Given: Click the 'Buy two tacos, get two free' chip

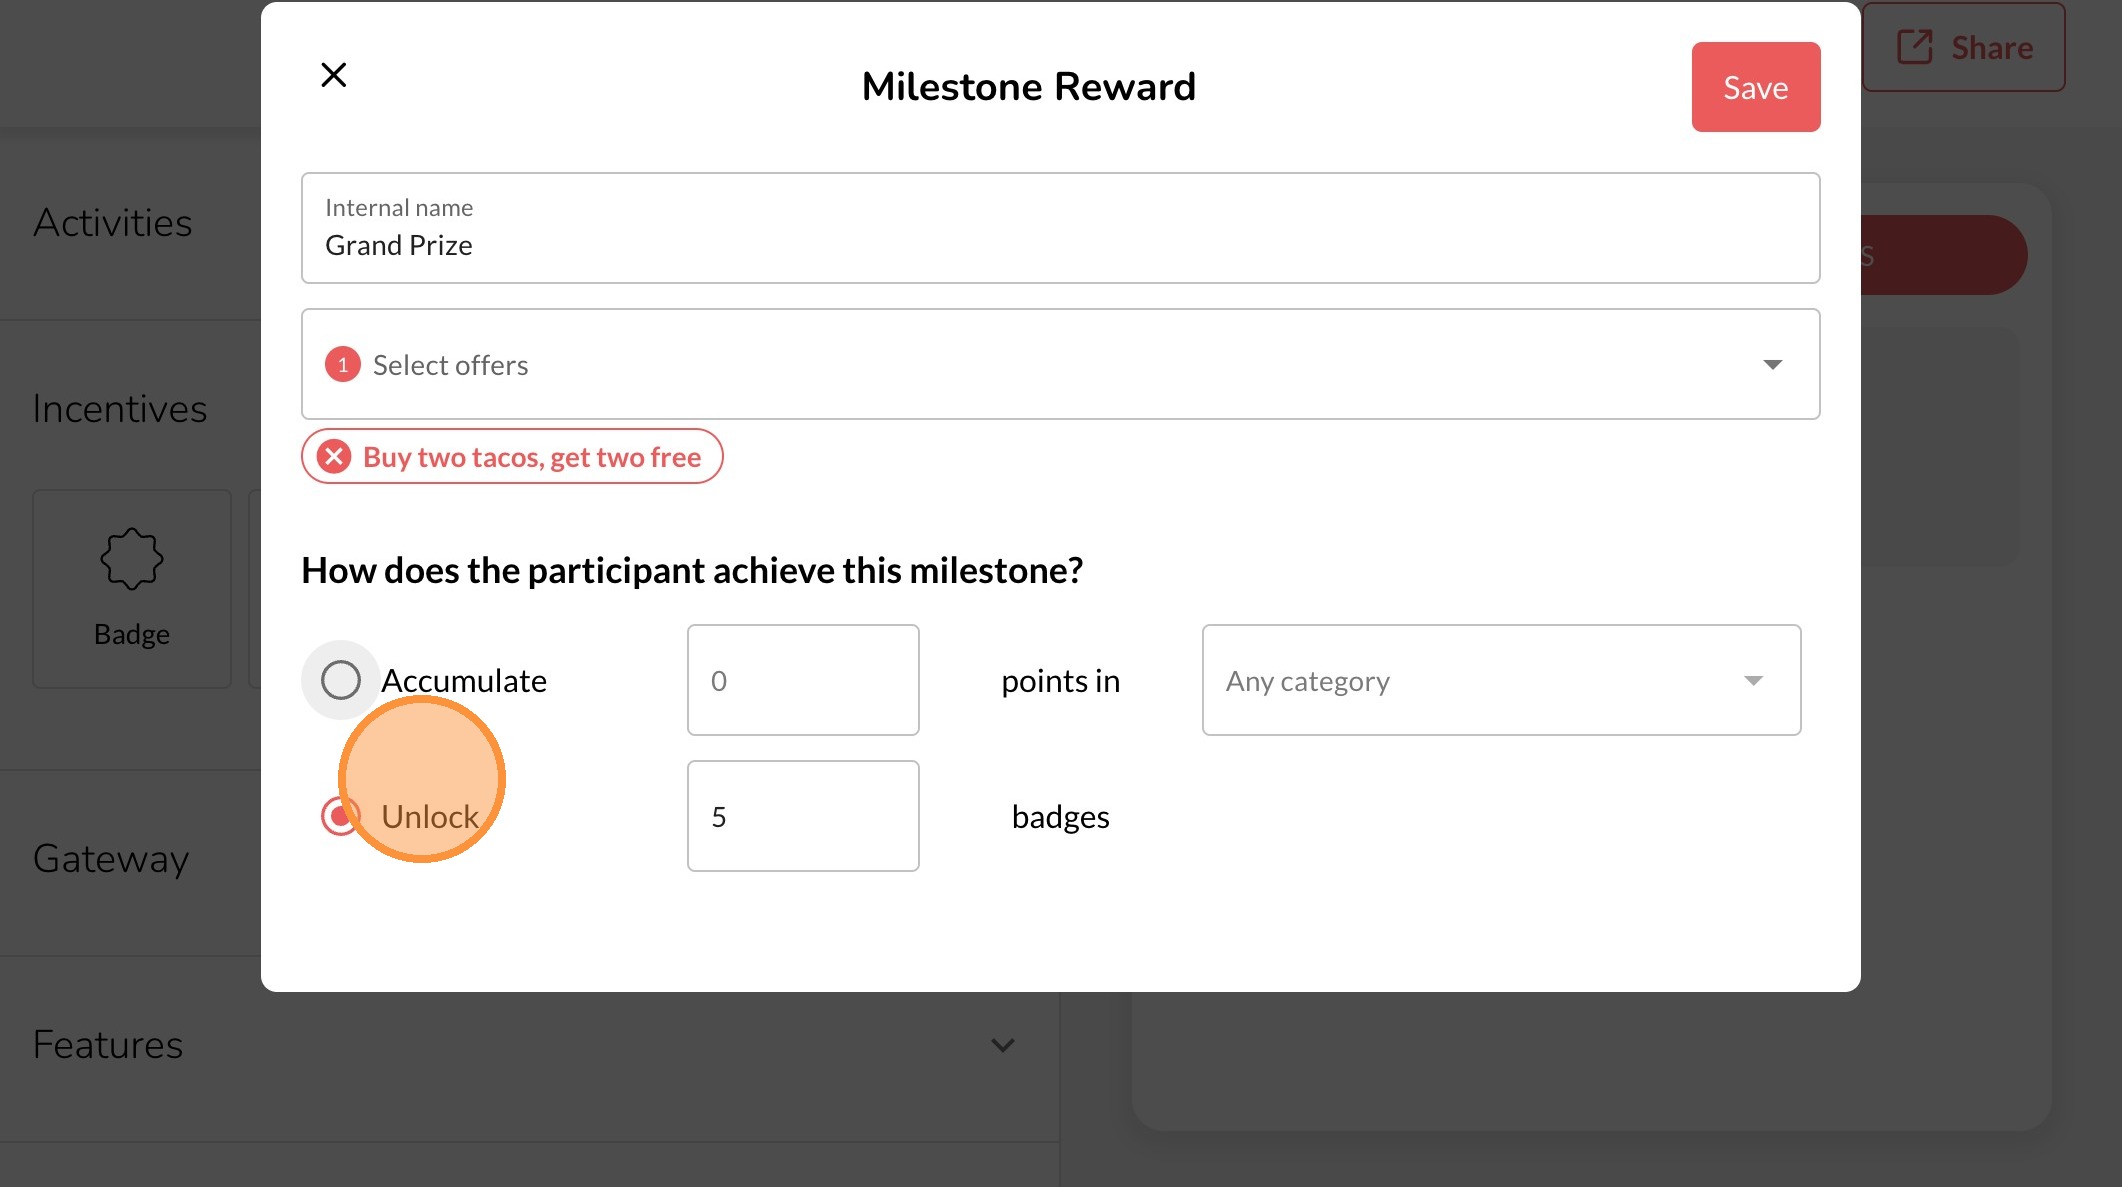Looking at the screenshot, I should pyautogui.click(x=531, y=457).
